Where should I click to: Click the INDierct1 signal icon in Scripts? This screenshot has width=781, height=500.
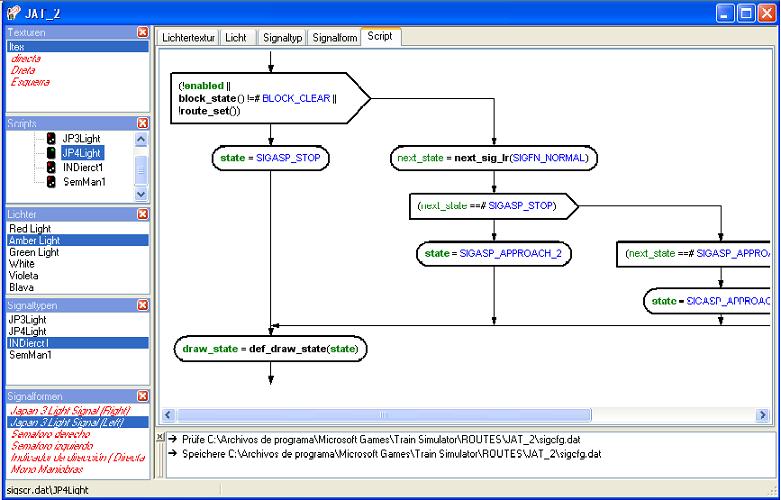(x=51, y=167)
